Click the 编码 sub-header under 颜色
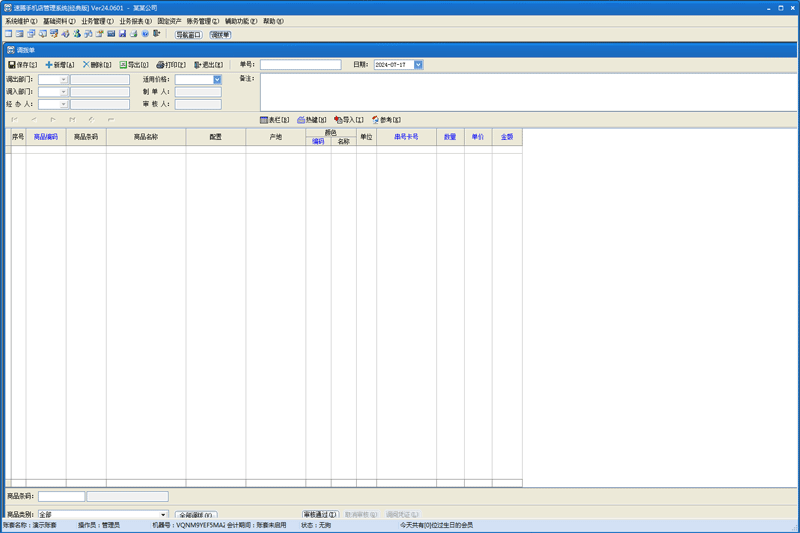 [x=318, y=141]
